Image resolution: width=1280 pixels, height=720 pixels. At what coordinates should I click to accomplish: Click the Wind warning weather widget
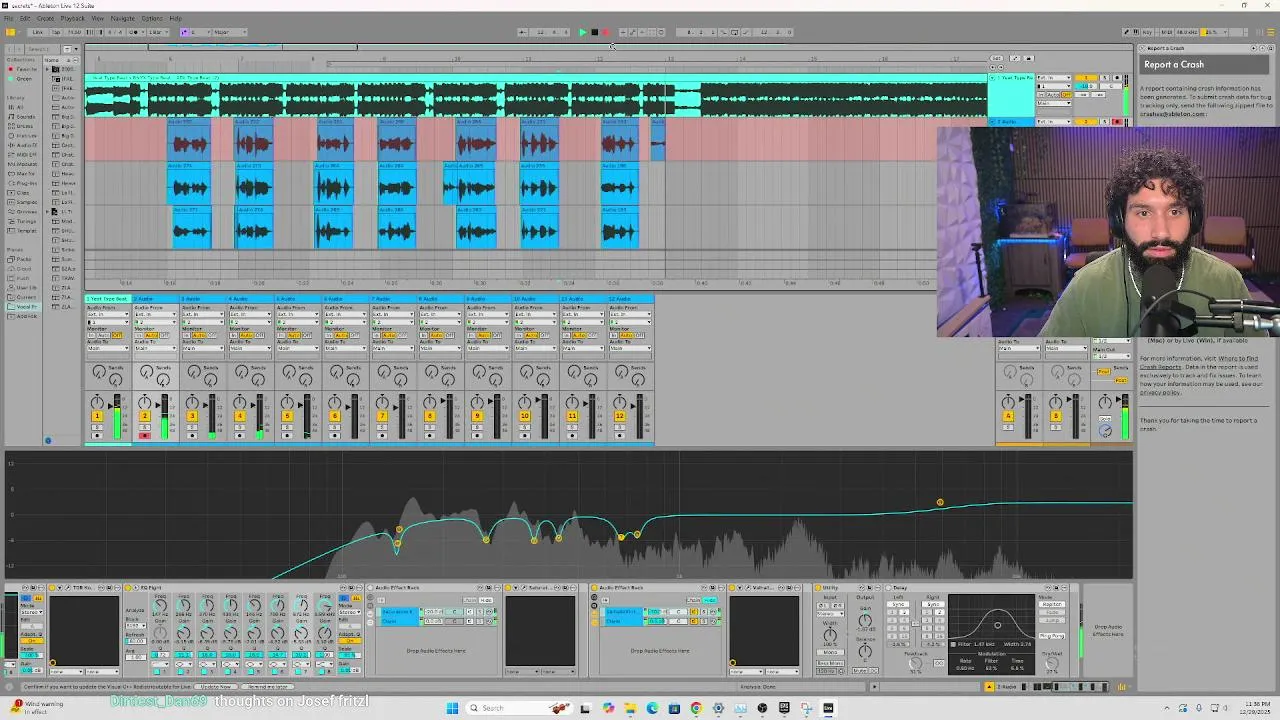coord(38,707)
